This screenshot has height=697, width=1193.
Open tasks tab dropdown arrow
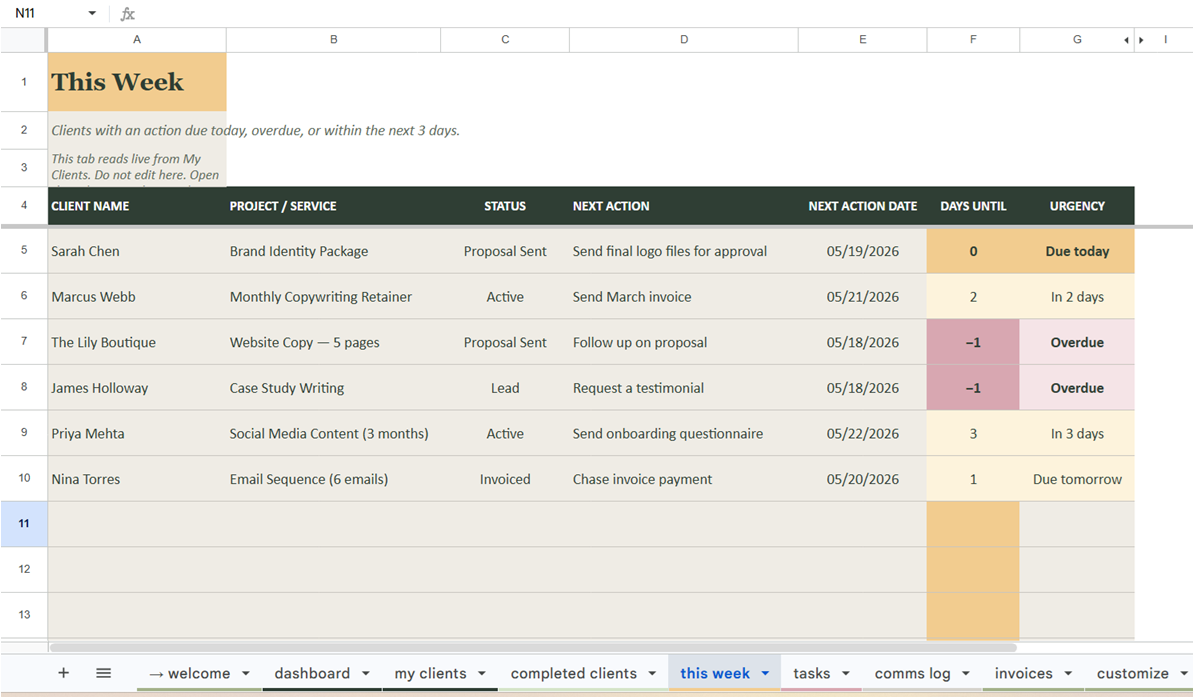[x=845, y=673]
